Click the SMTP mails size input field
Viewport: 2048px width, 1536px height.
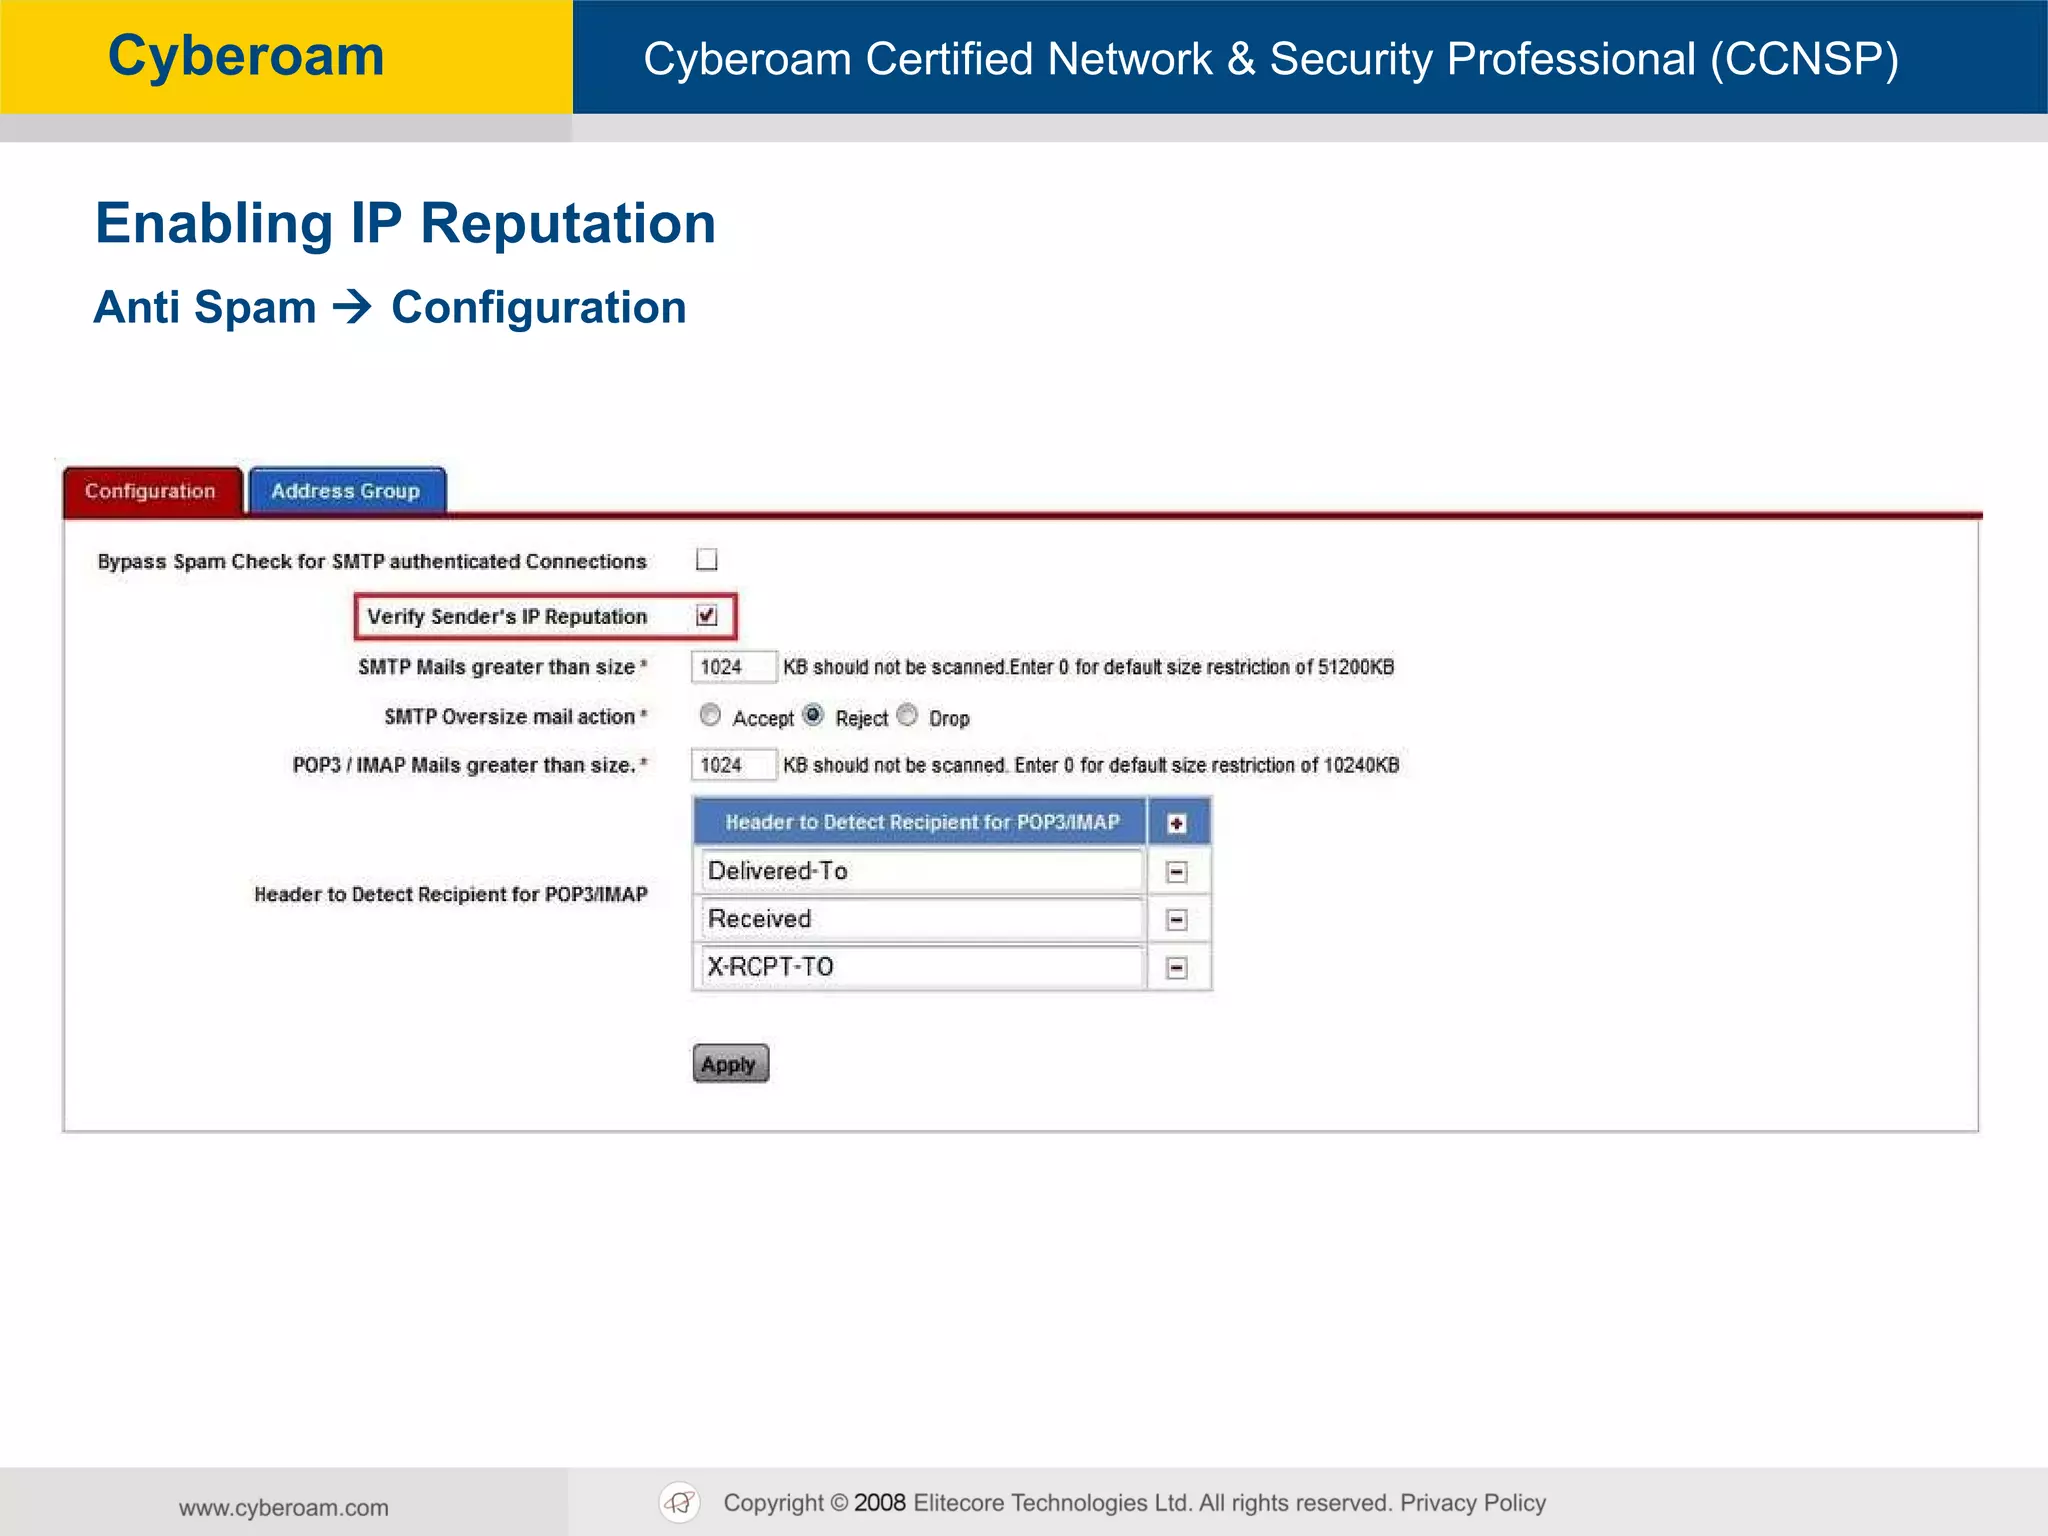[x=733, y=667]
